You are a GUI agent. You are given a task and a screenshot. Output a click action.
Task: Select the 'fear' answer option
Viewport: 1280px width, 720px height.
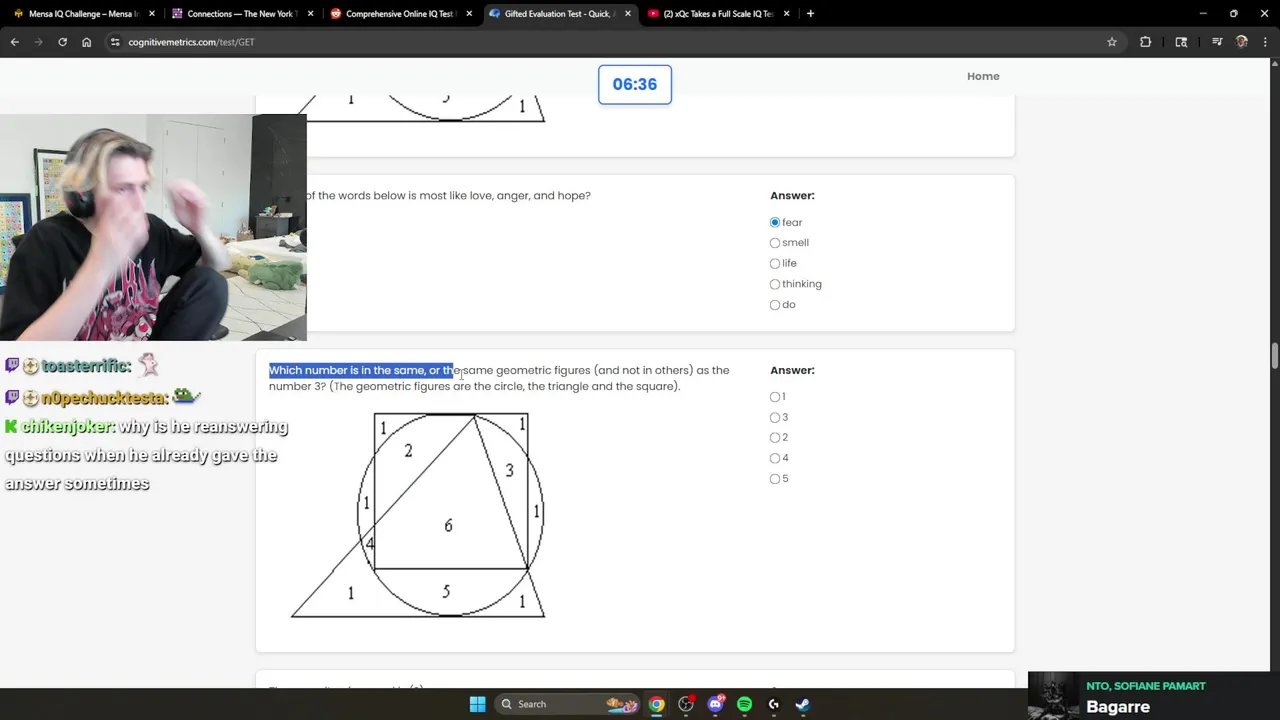[775, 222]
